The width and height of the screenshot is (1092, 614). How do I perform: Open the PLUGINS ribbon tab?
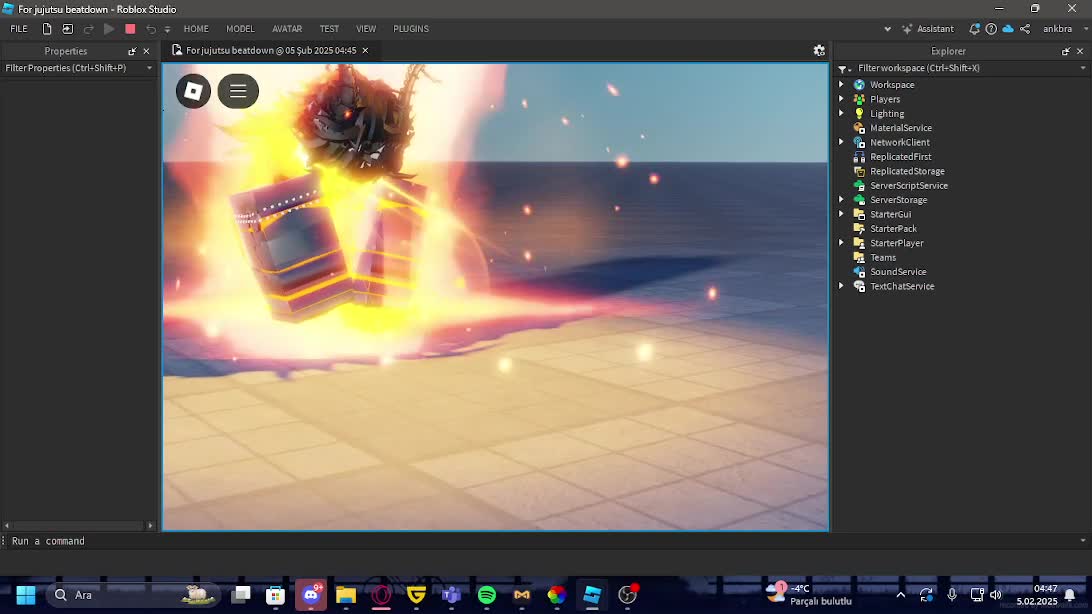click(x=410, y=29)
